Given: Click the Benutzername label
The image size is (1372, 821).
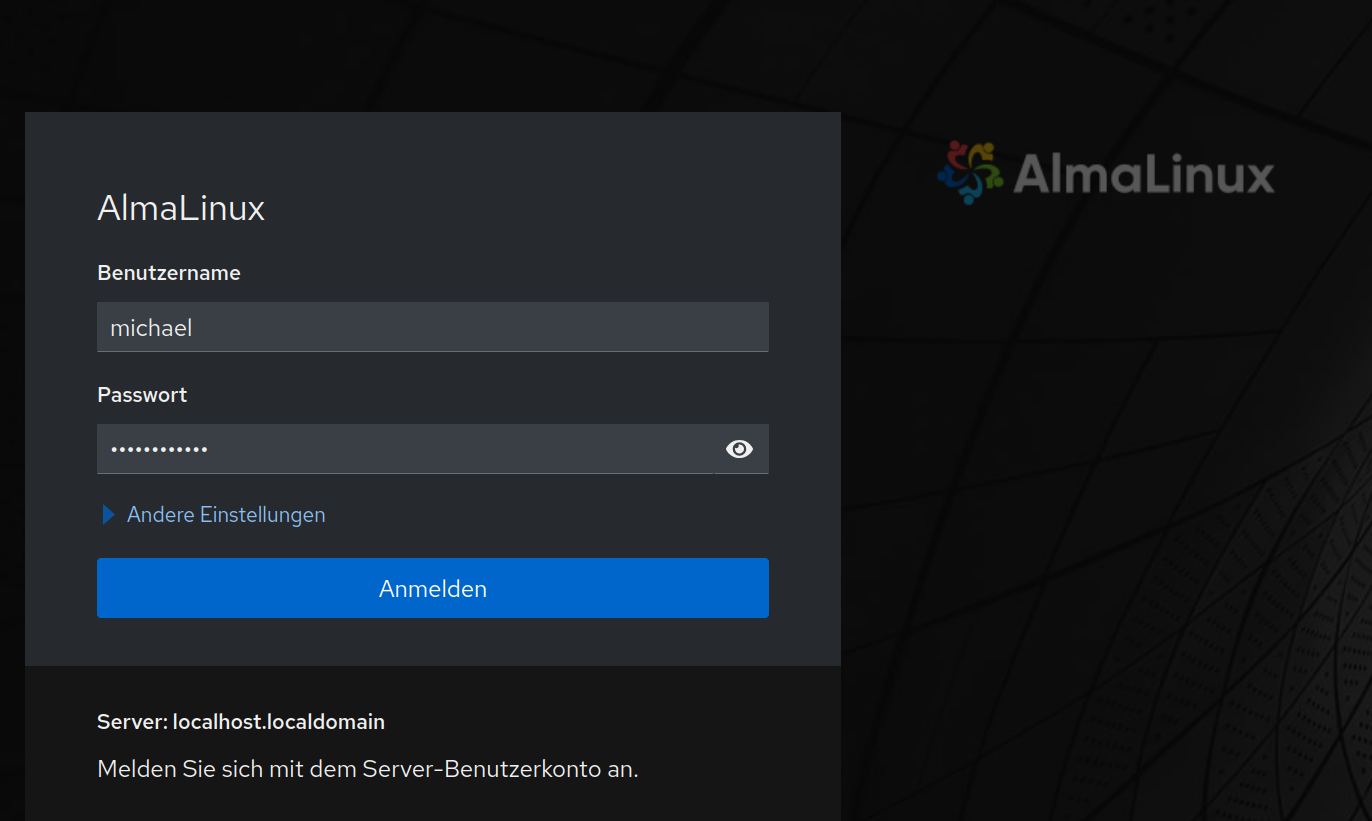Looking at the screenshot, I should (x=168, y=272).
